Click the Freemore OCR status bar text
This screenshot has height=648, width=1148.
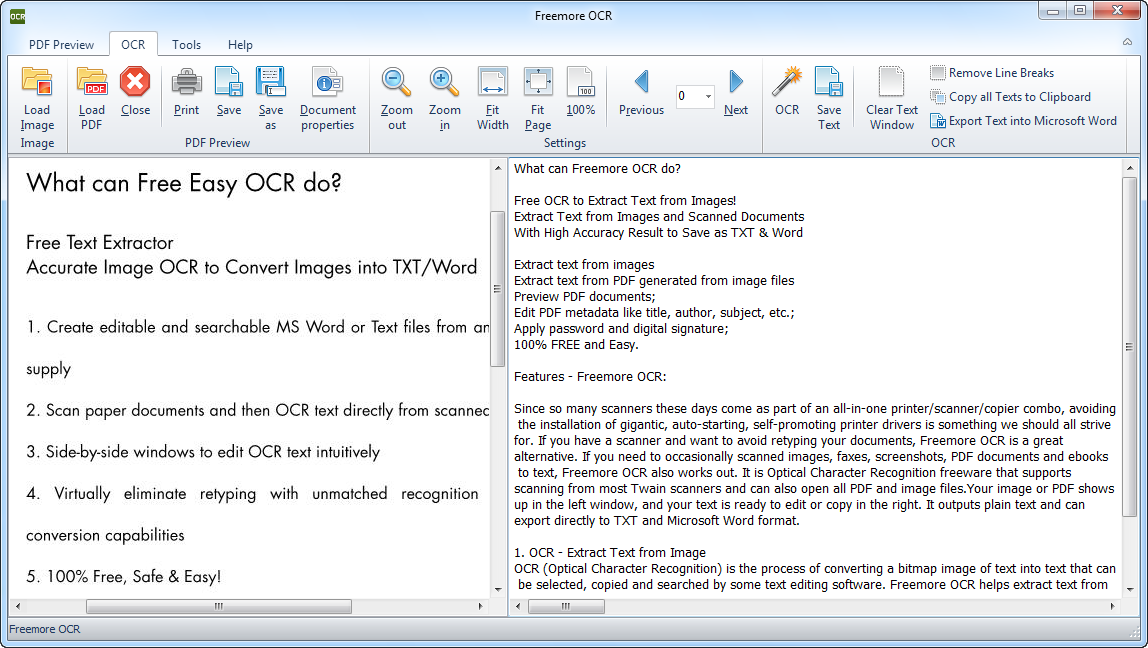tap(45, 629)
